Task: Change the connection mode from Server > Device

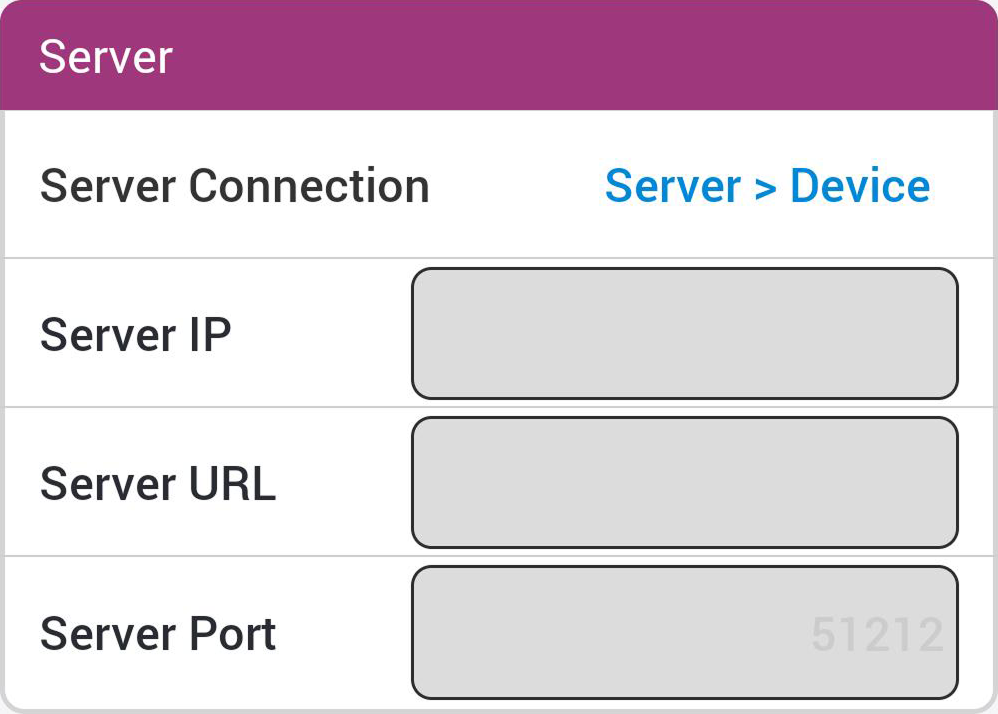Action: coord(767,186)
